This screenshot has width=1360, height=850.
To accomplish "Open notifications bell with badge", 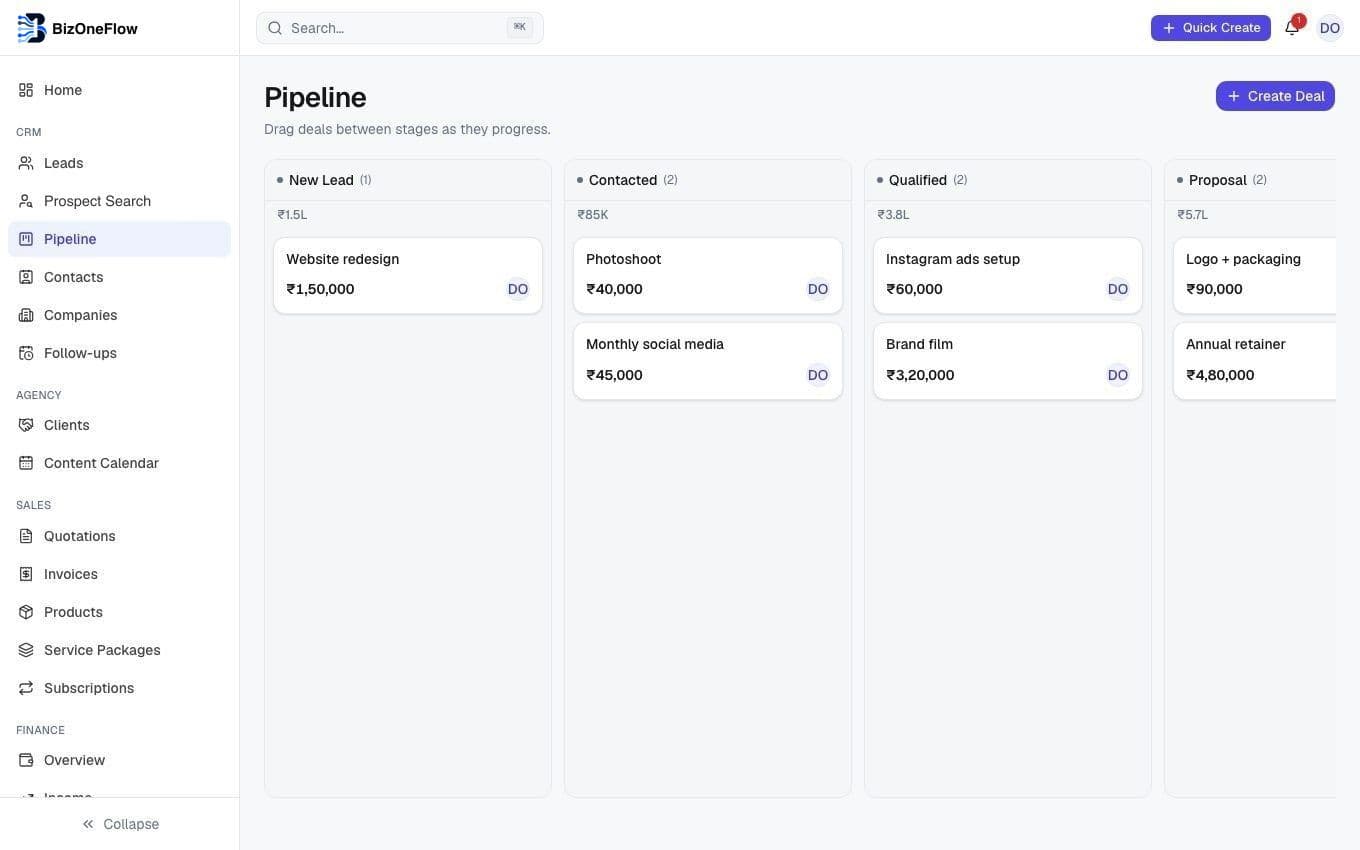I will pos(1293,27).
